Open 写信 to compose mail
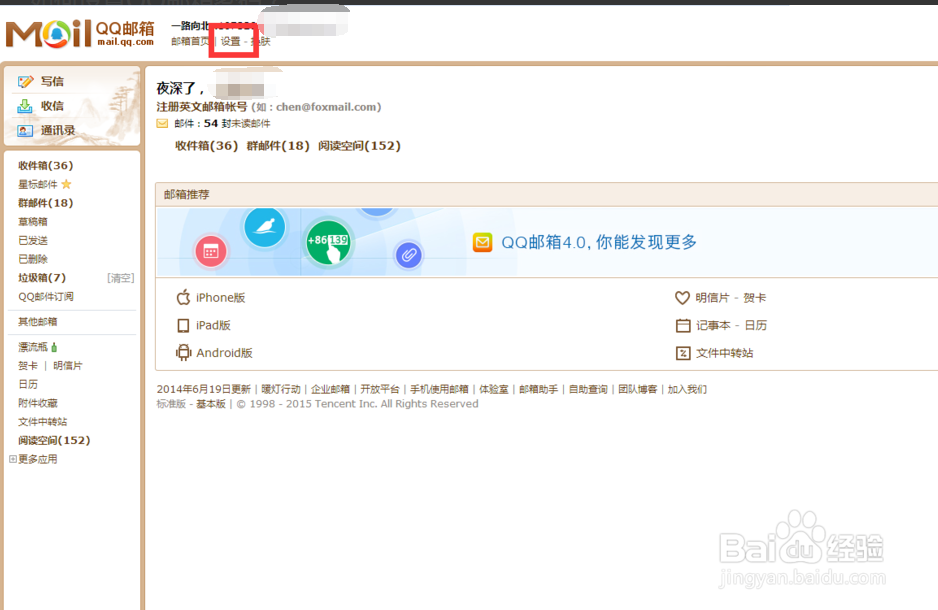Image resolution: width=938 pixels, height=610 pixels. coord(52,81)
